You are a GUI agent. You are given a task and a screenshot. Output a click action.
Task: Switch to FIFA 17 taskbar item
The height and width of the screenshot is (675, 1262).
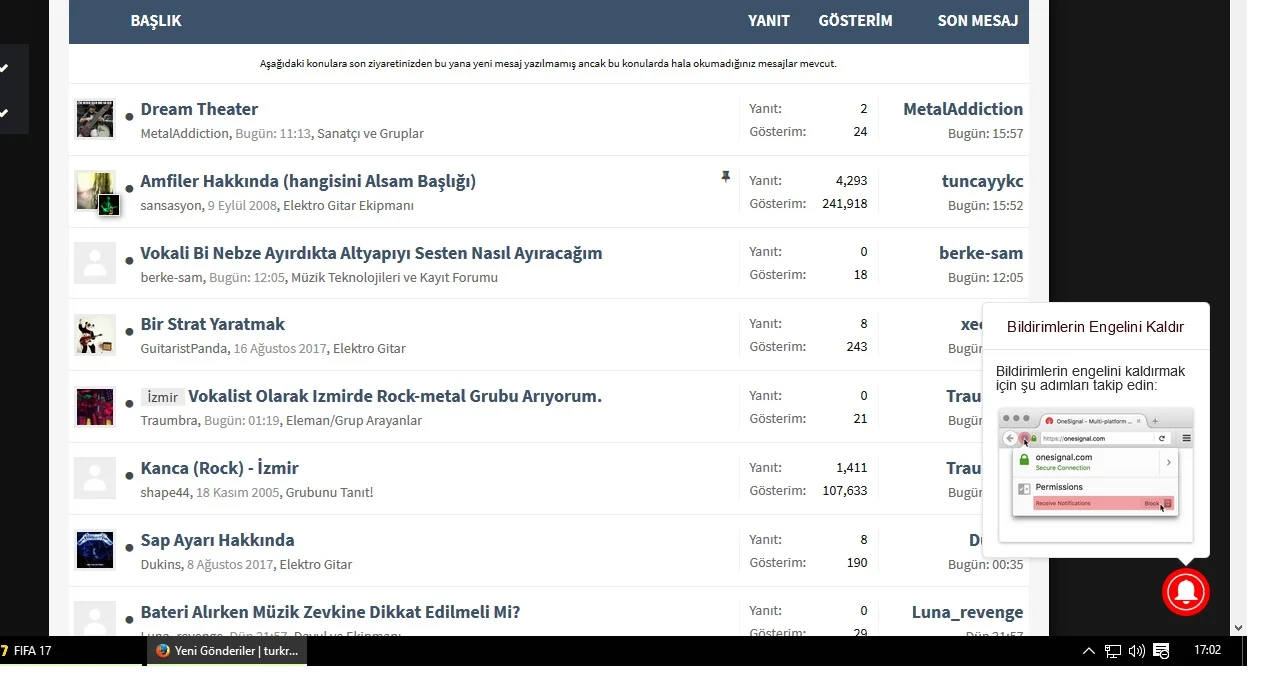(x=30, y=651)
